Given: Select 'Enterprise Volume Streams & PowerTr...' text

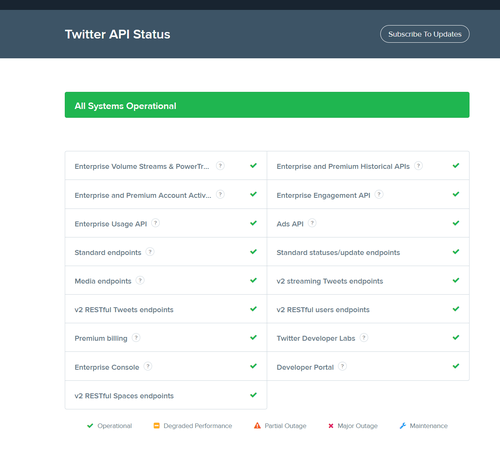Looking at the screenshot, I should click(142, 166).
